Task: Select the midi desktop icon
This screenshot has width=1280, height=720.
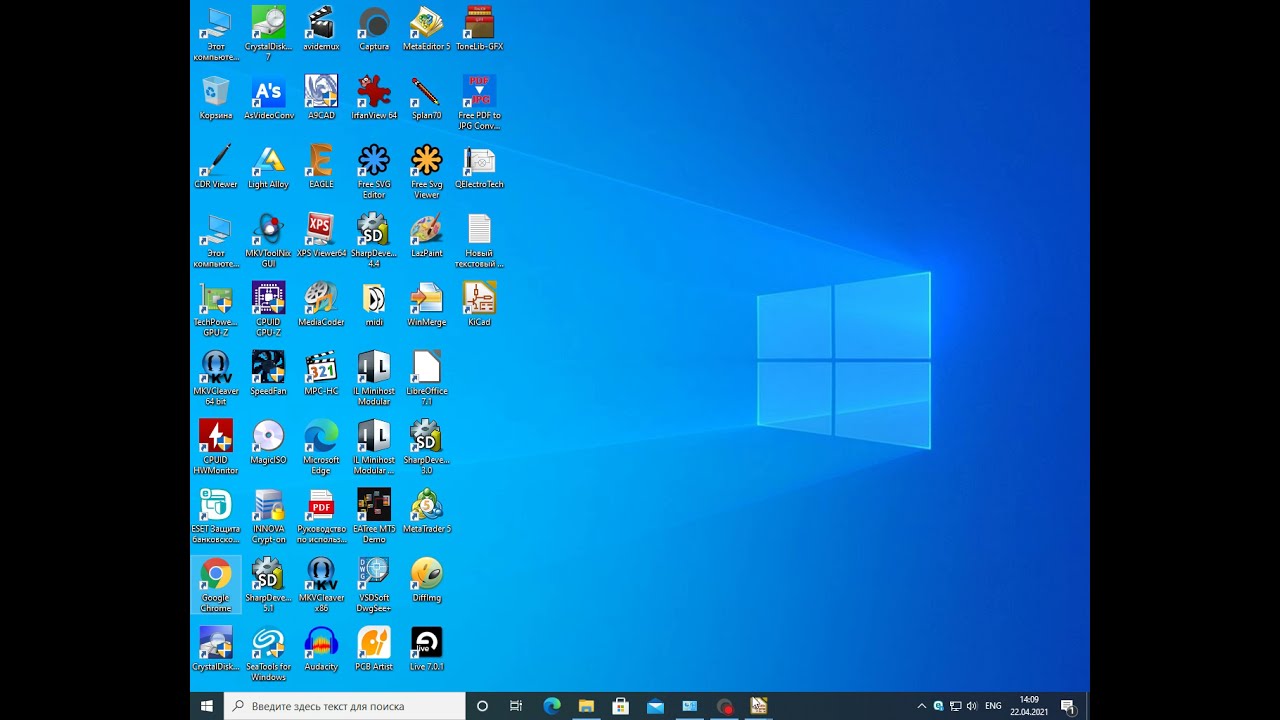Action: pos(374,305)
